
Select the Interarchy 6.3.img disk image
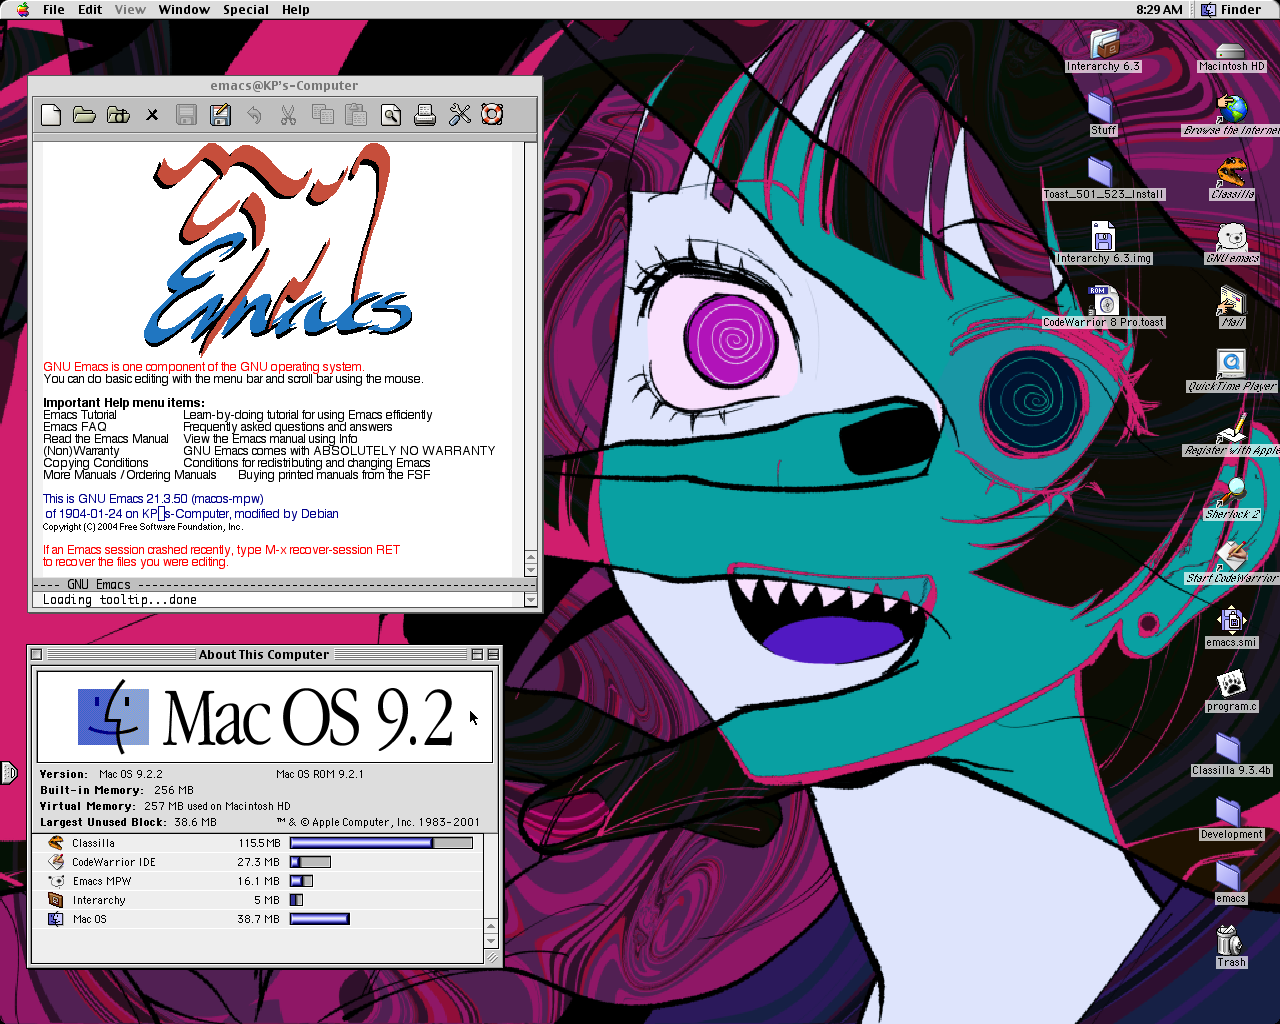pos(1103,236)
